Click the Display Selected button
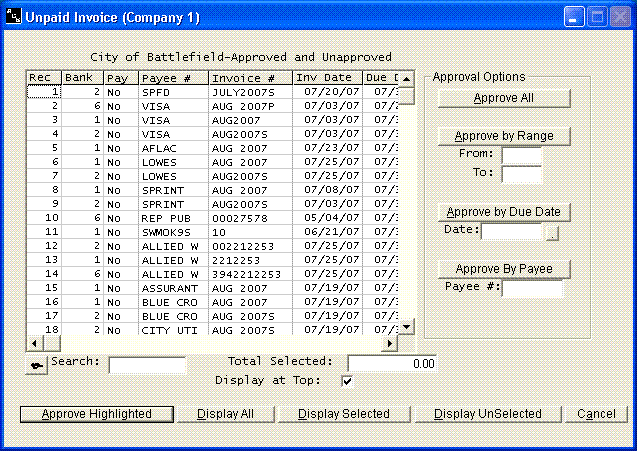Image resolution: width=637 pixels, height=451 pixels. tap(344, 414)
